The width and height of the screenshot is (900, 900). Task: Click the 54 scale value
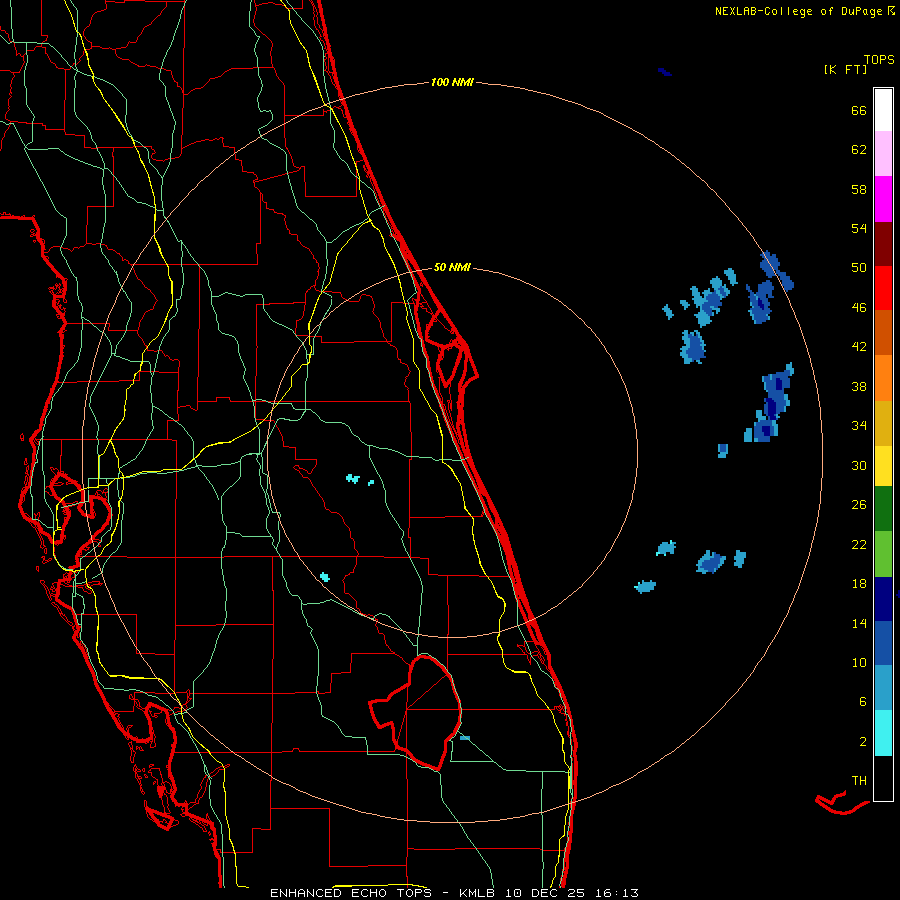[x=859, y=228]
